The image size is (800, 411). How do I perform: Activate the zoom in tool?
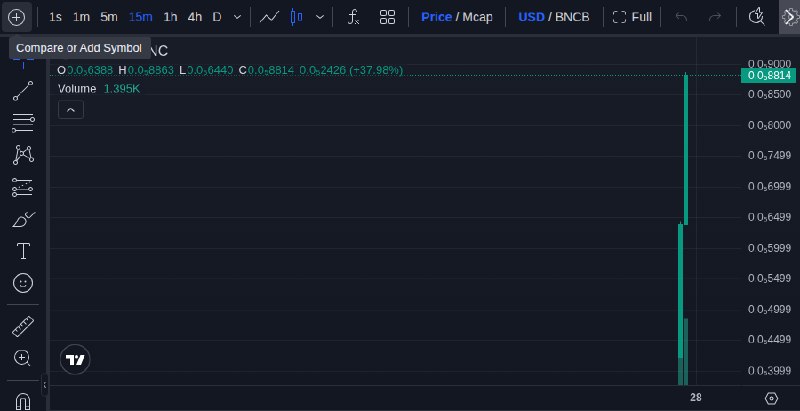click(22, 358)
